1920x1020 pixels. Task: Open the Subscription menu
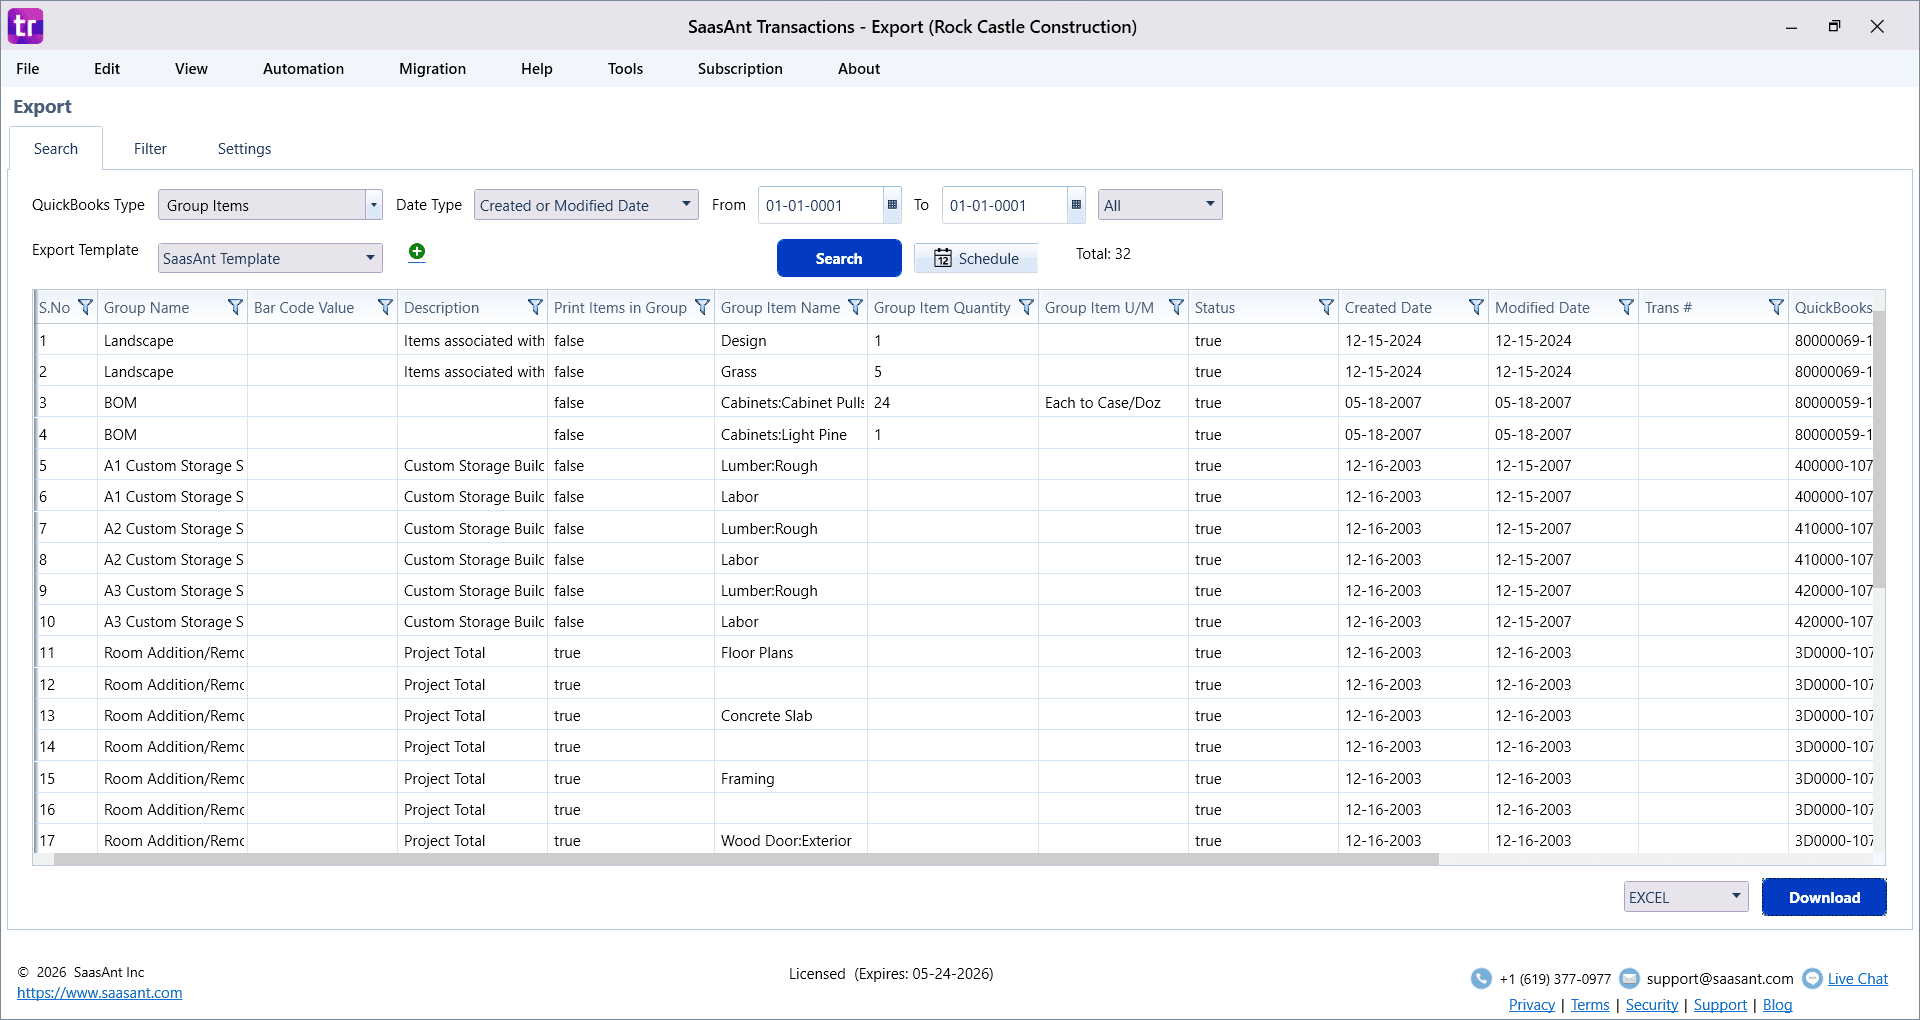pyautogui.click(x=740, y=69)
